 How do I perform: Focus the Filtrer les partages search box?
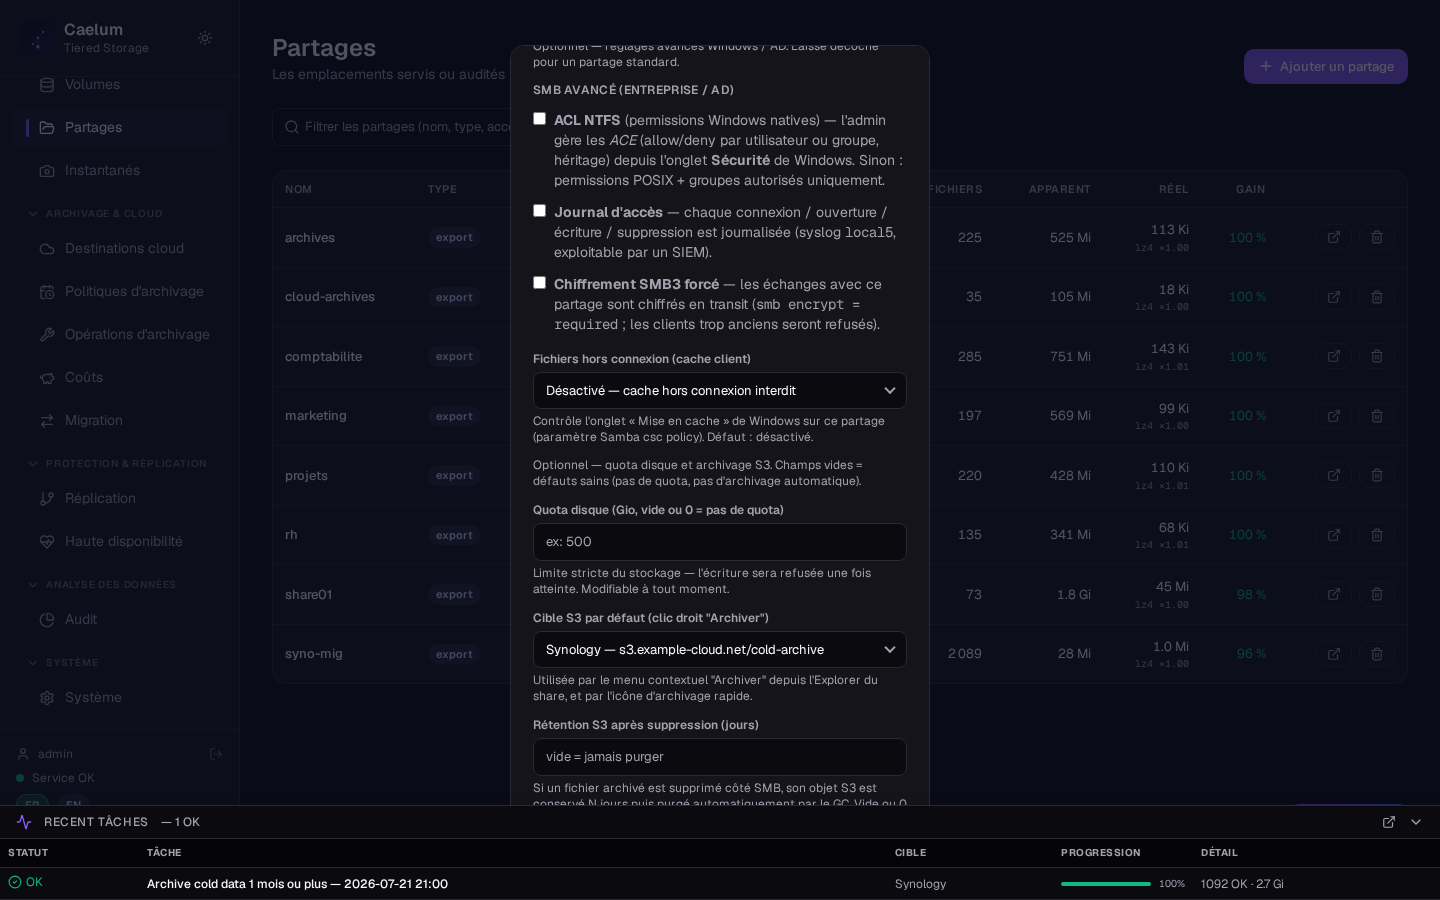click(x=392, y=127)
